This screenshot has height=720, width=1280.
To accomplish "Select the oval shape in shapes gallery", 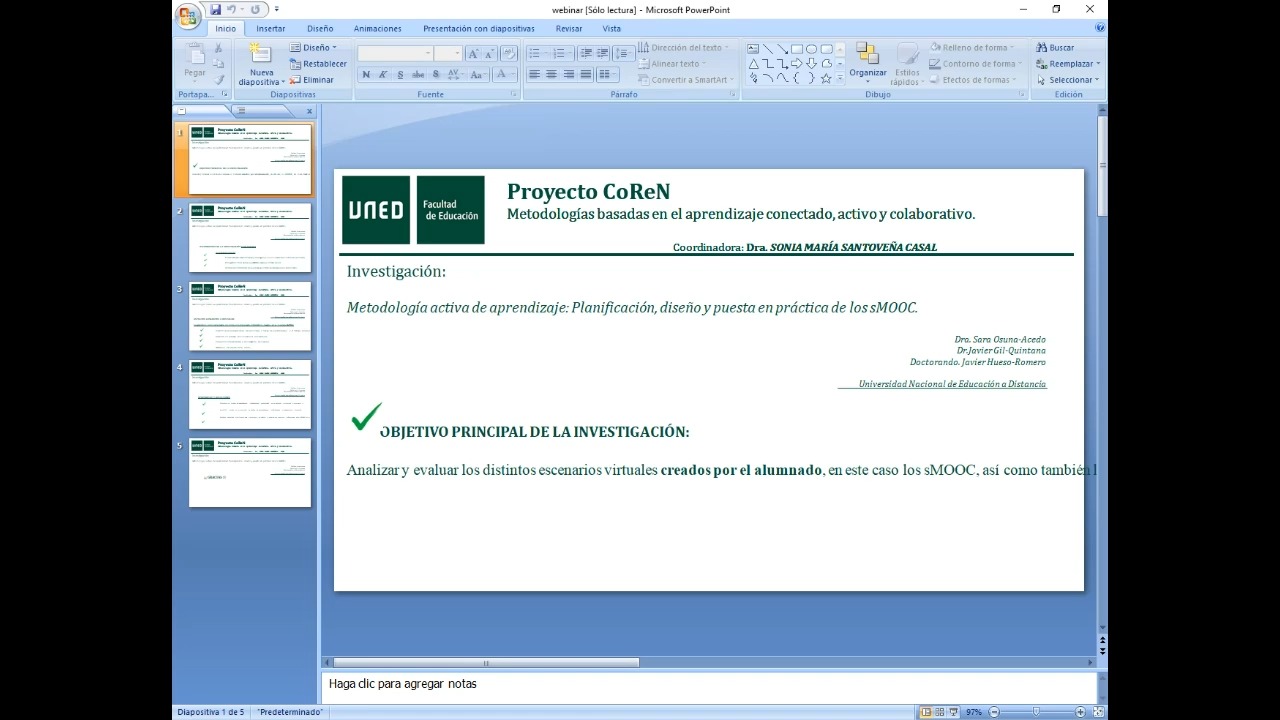I will (812, 49).
